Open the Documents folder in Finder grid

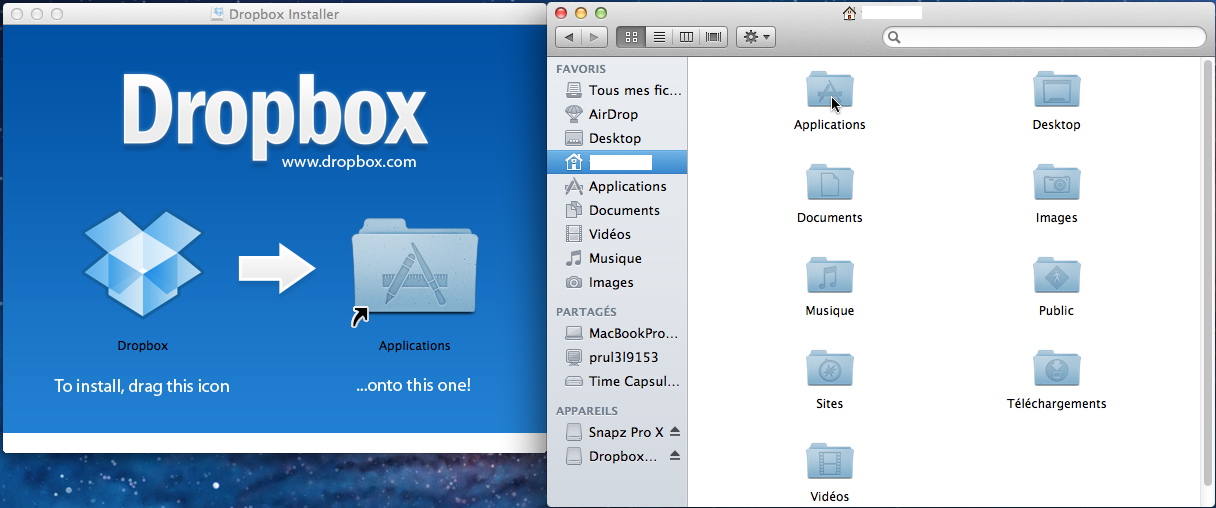pos(829,183)
